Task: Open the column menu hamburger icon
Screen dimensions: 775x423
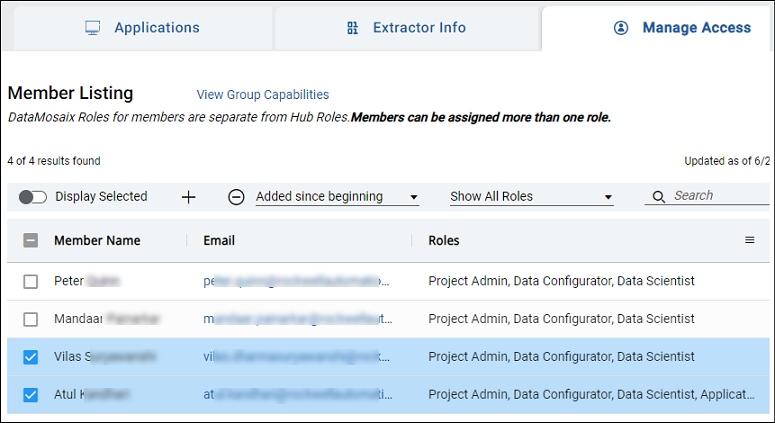Action: coord(750,240)
